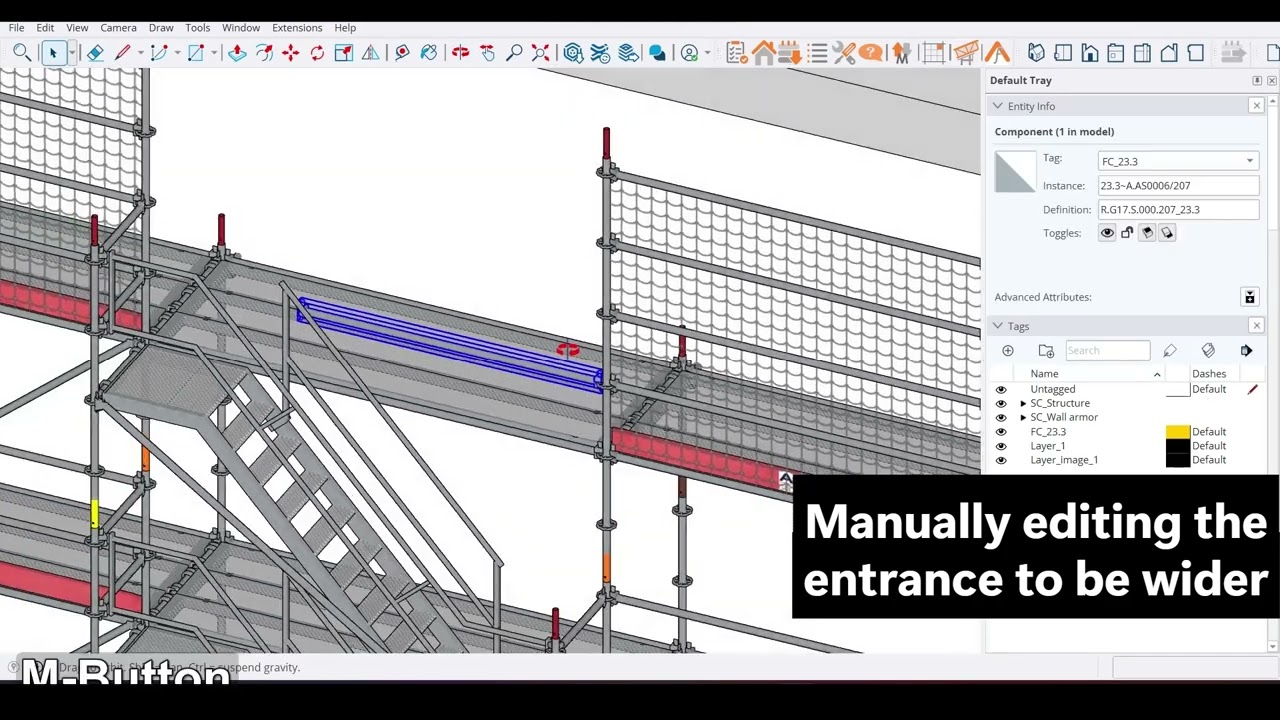Expand the SC_Wall armor tag folder
Image resolution: width=1280 pixels, height=720 pixels.
point(1023,418)
